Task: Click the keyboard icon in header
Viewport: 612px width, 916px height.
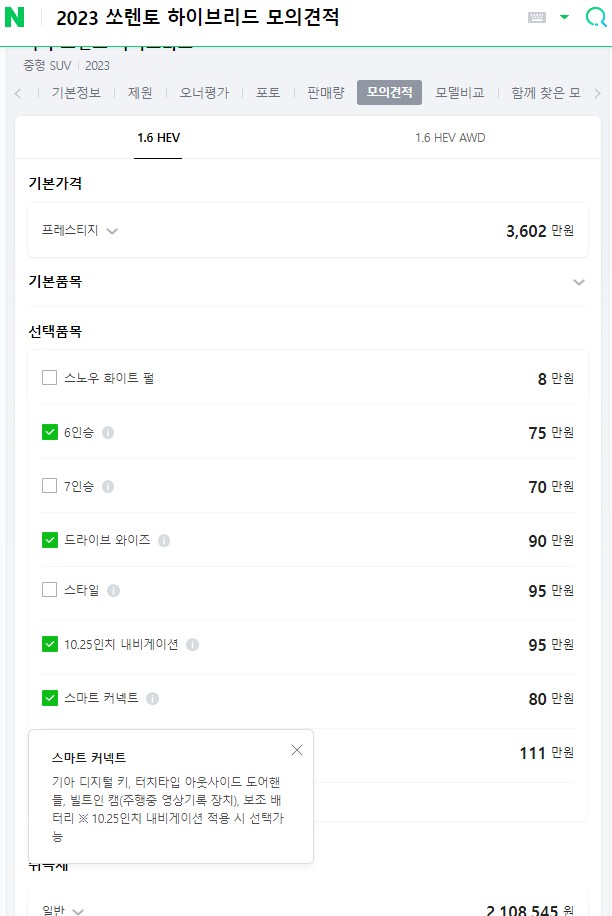Action: [537, 17]
